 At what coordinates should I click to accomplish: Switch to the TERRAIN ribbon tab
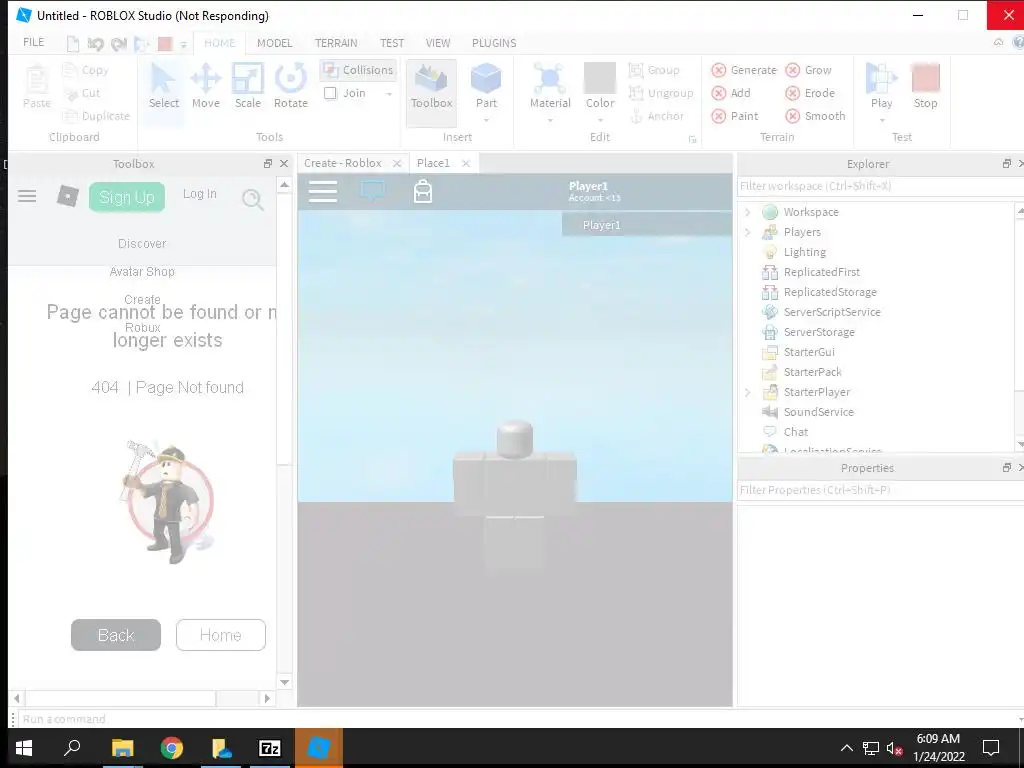336,43
